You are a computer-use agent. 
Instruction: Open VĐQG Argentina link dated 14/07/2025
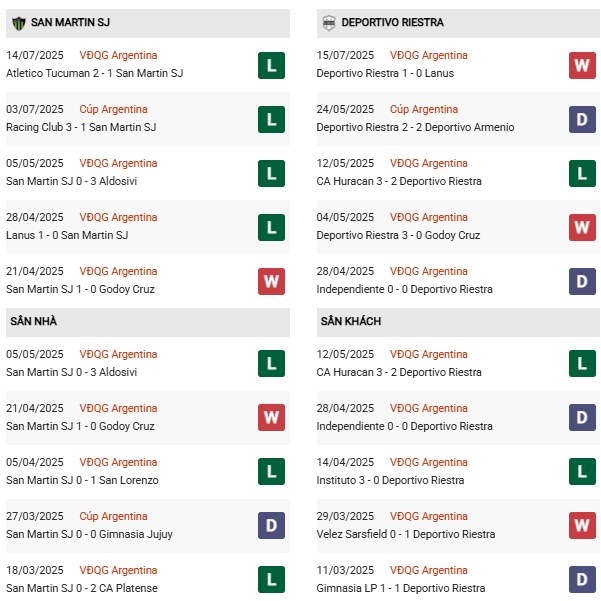118,55
